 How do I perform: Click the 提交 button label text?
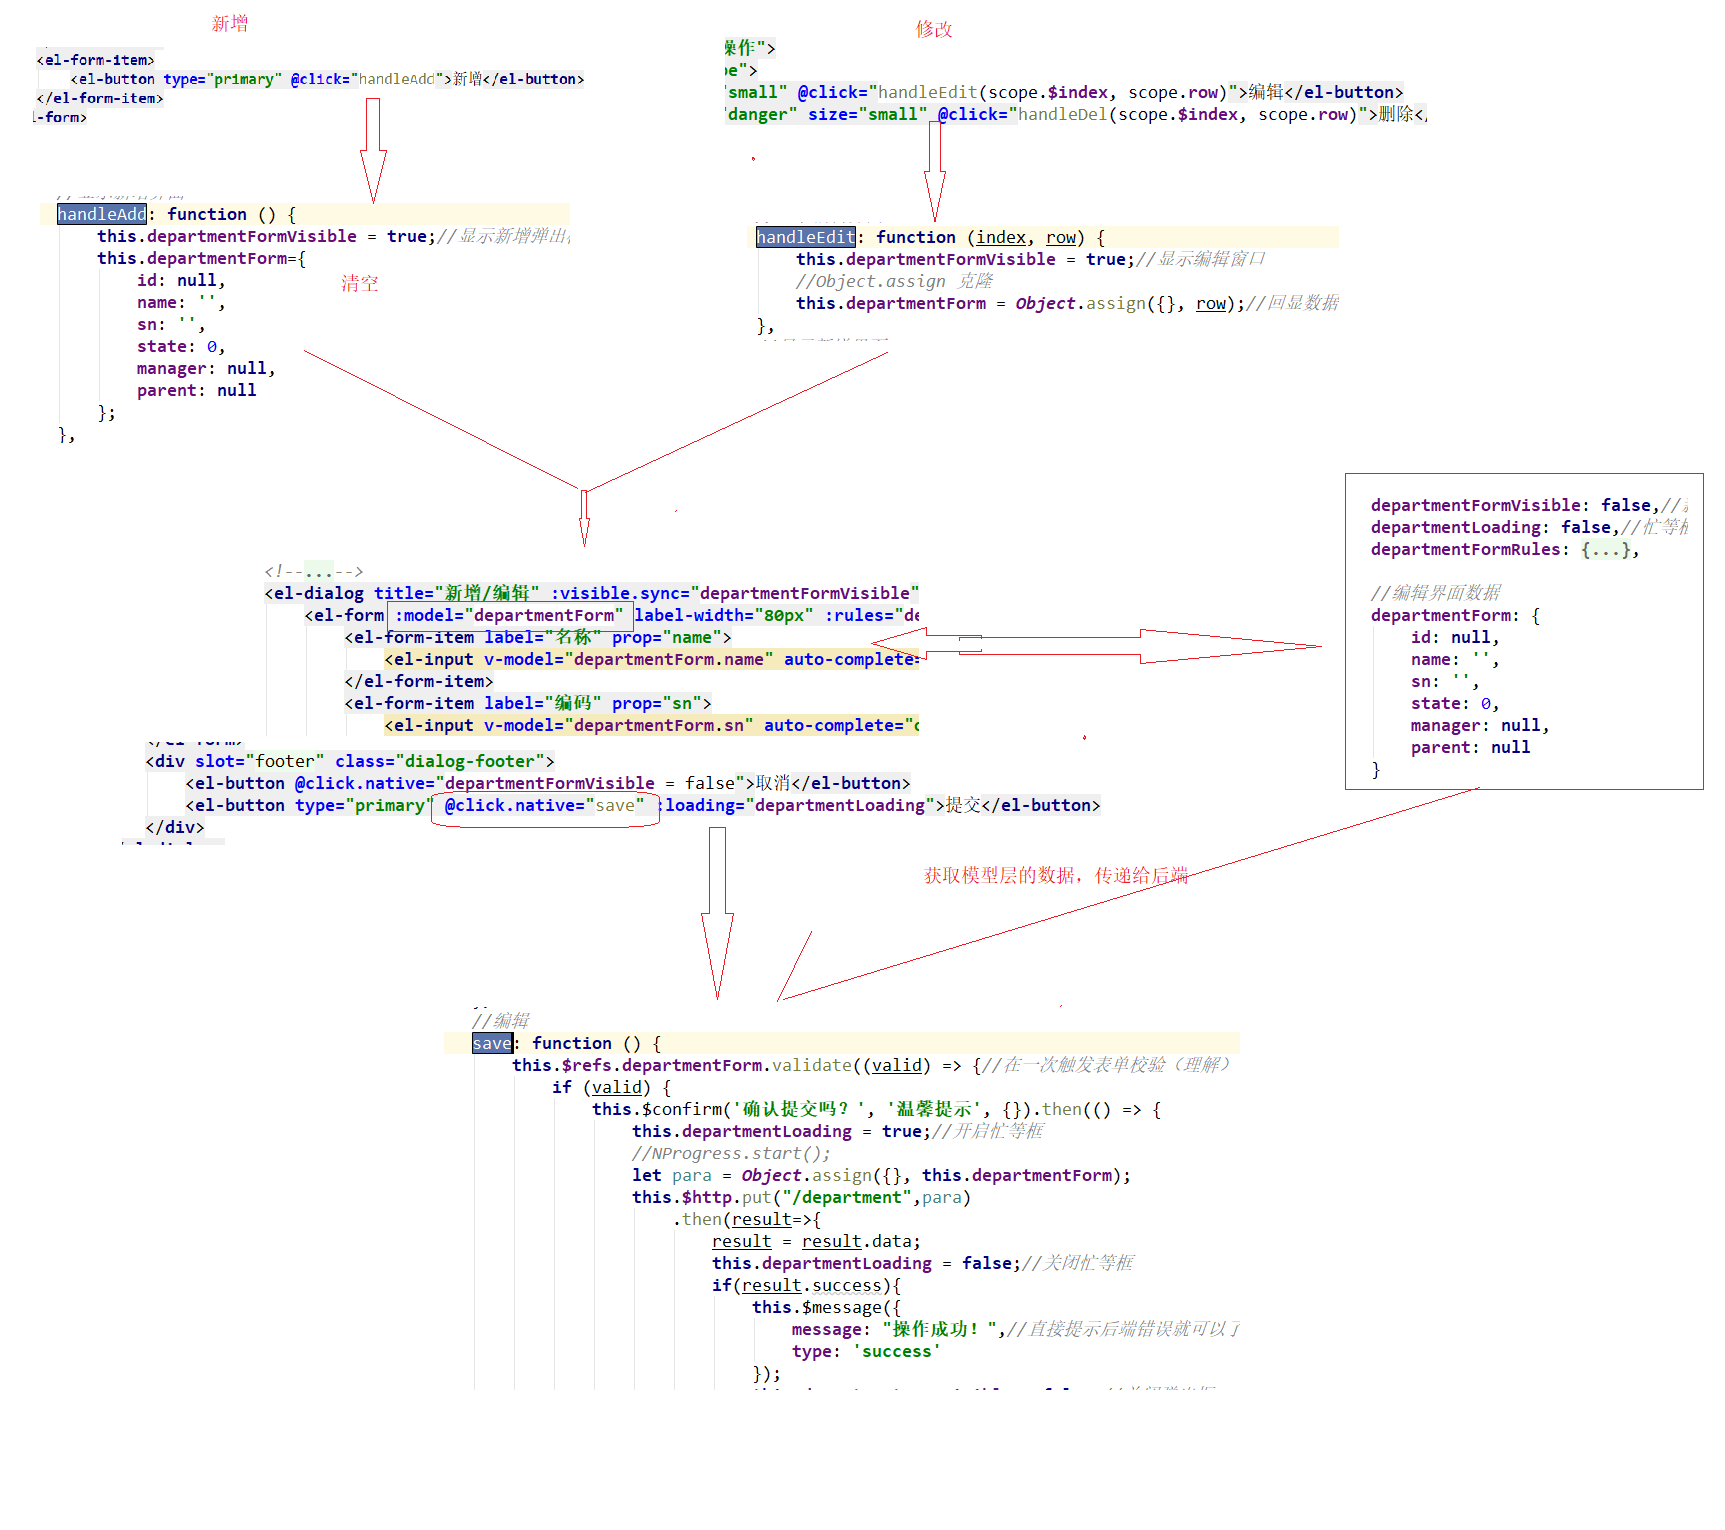click(x=963, y=805)
